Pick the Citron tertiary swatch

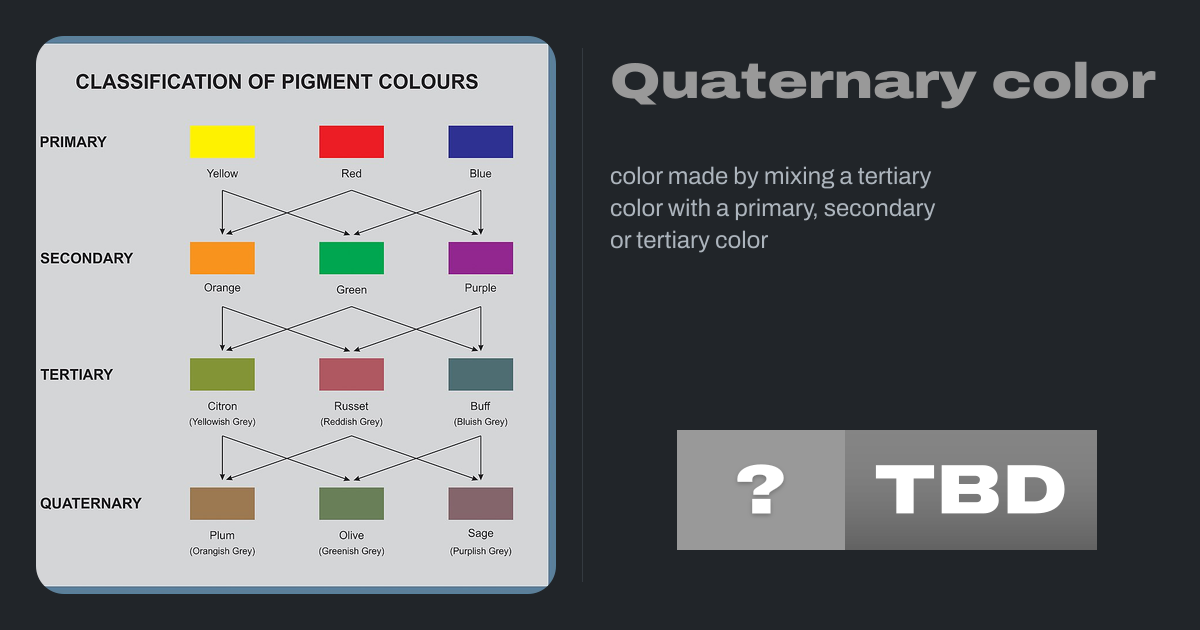click(222, 374)
